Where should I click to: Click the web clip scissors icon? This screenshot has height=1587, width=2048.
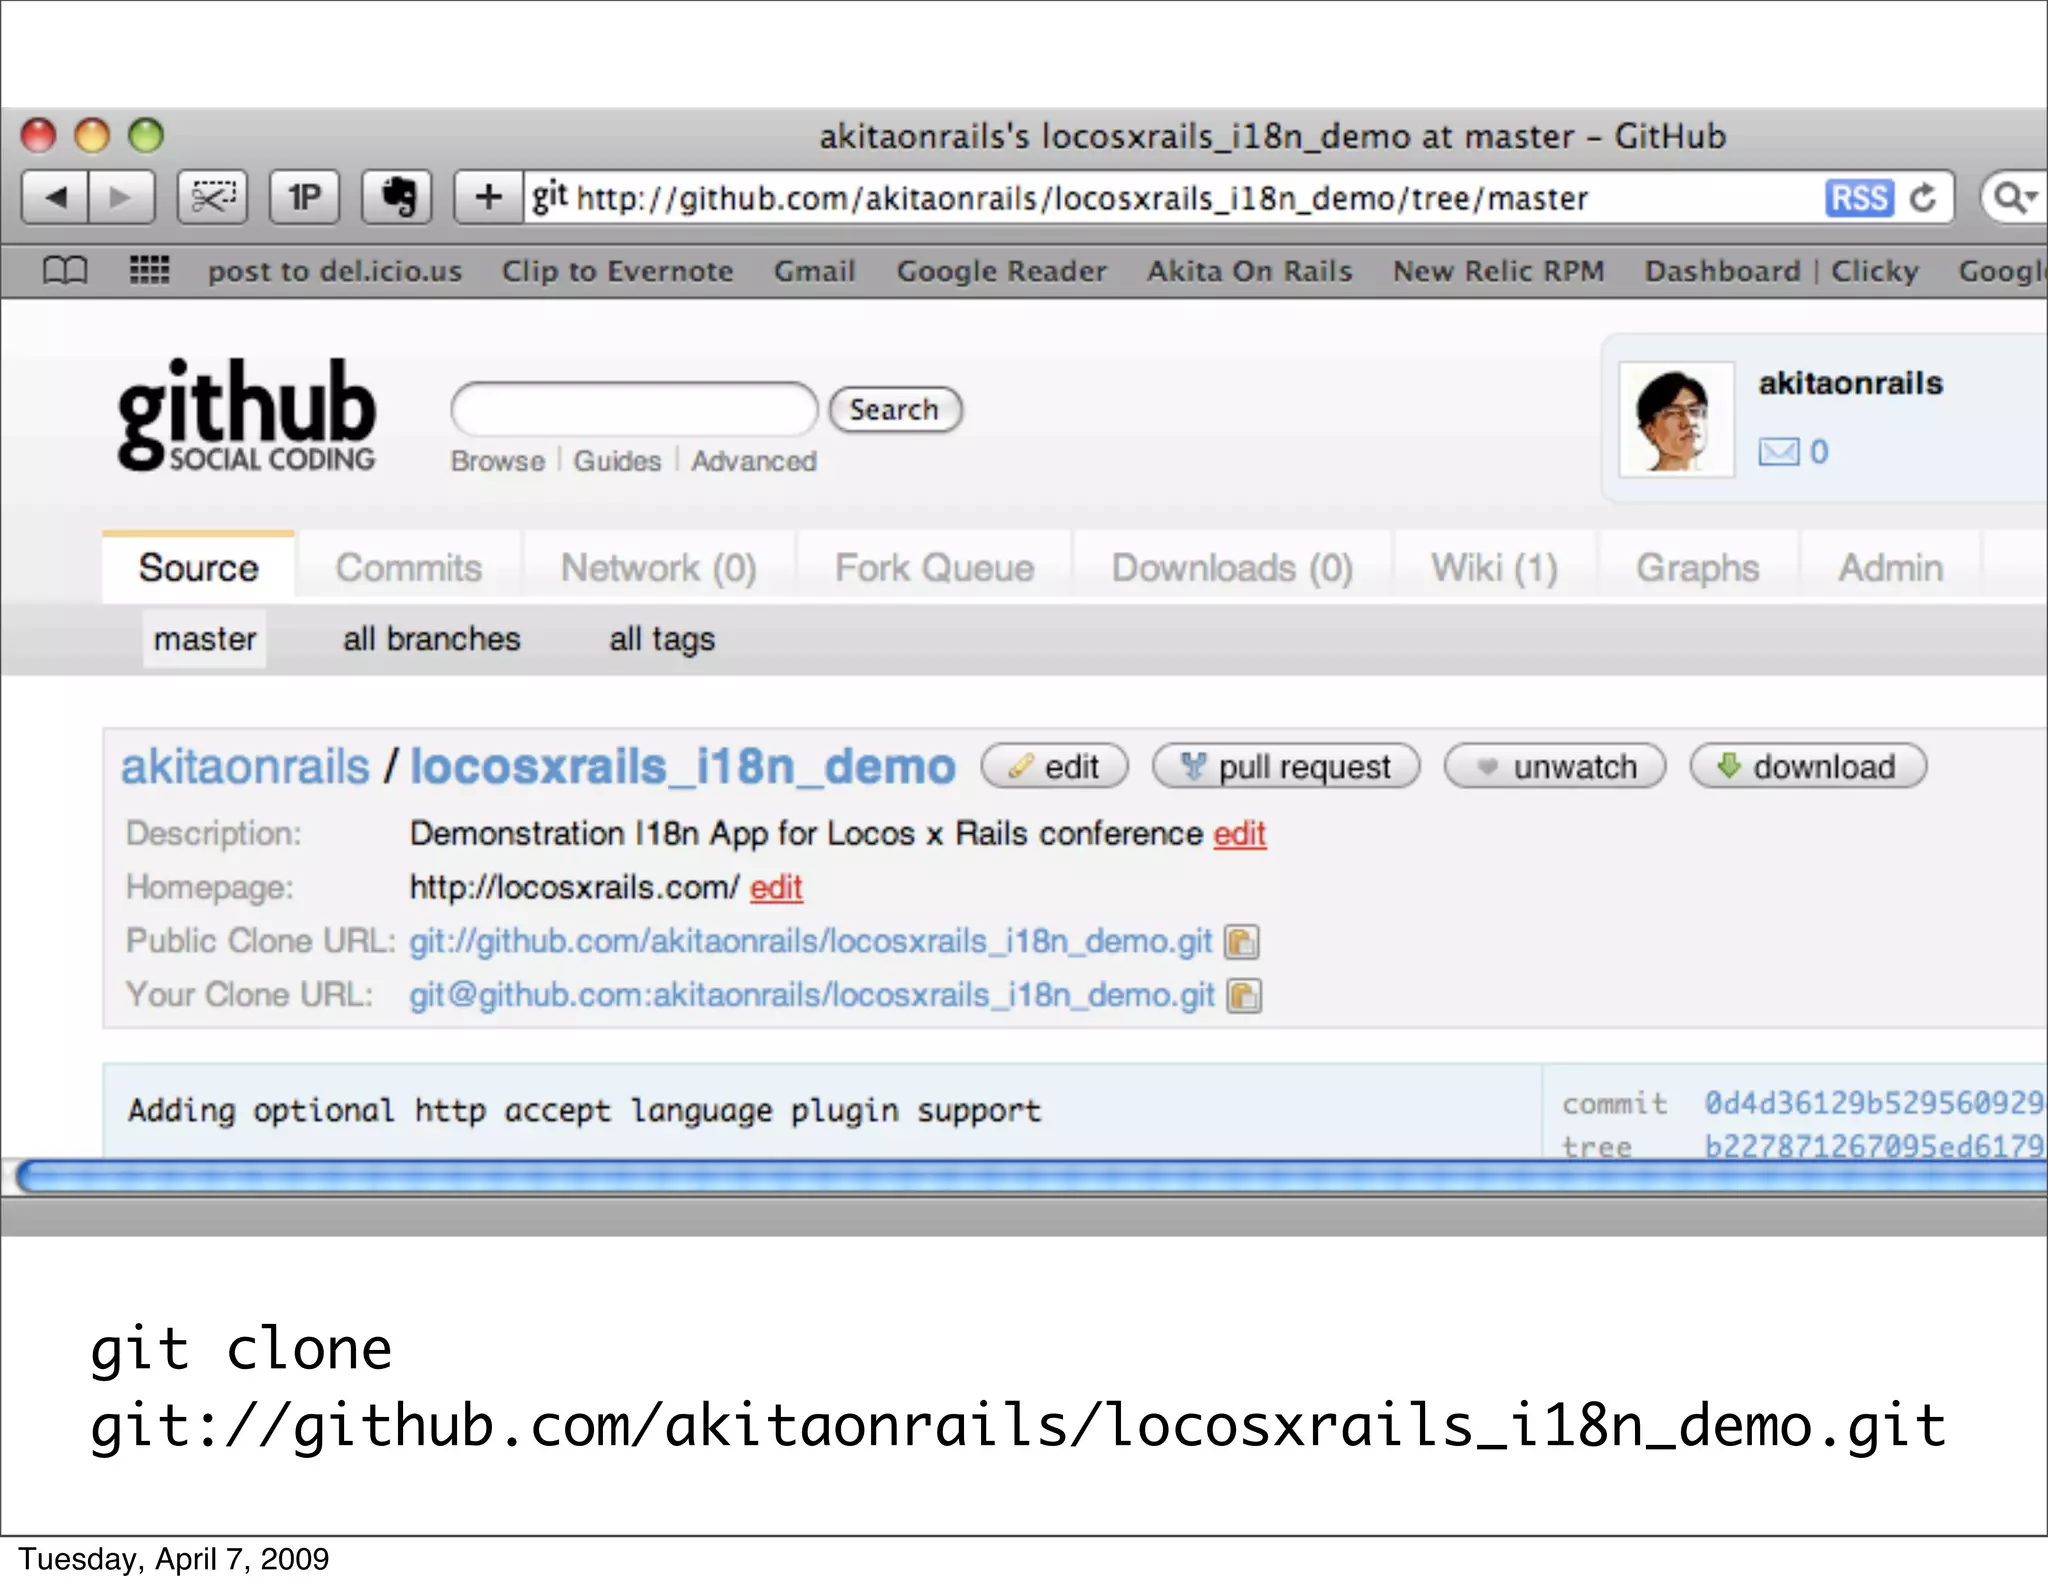212,197
